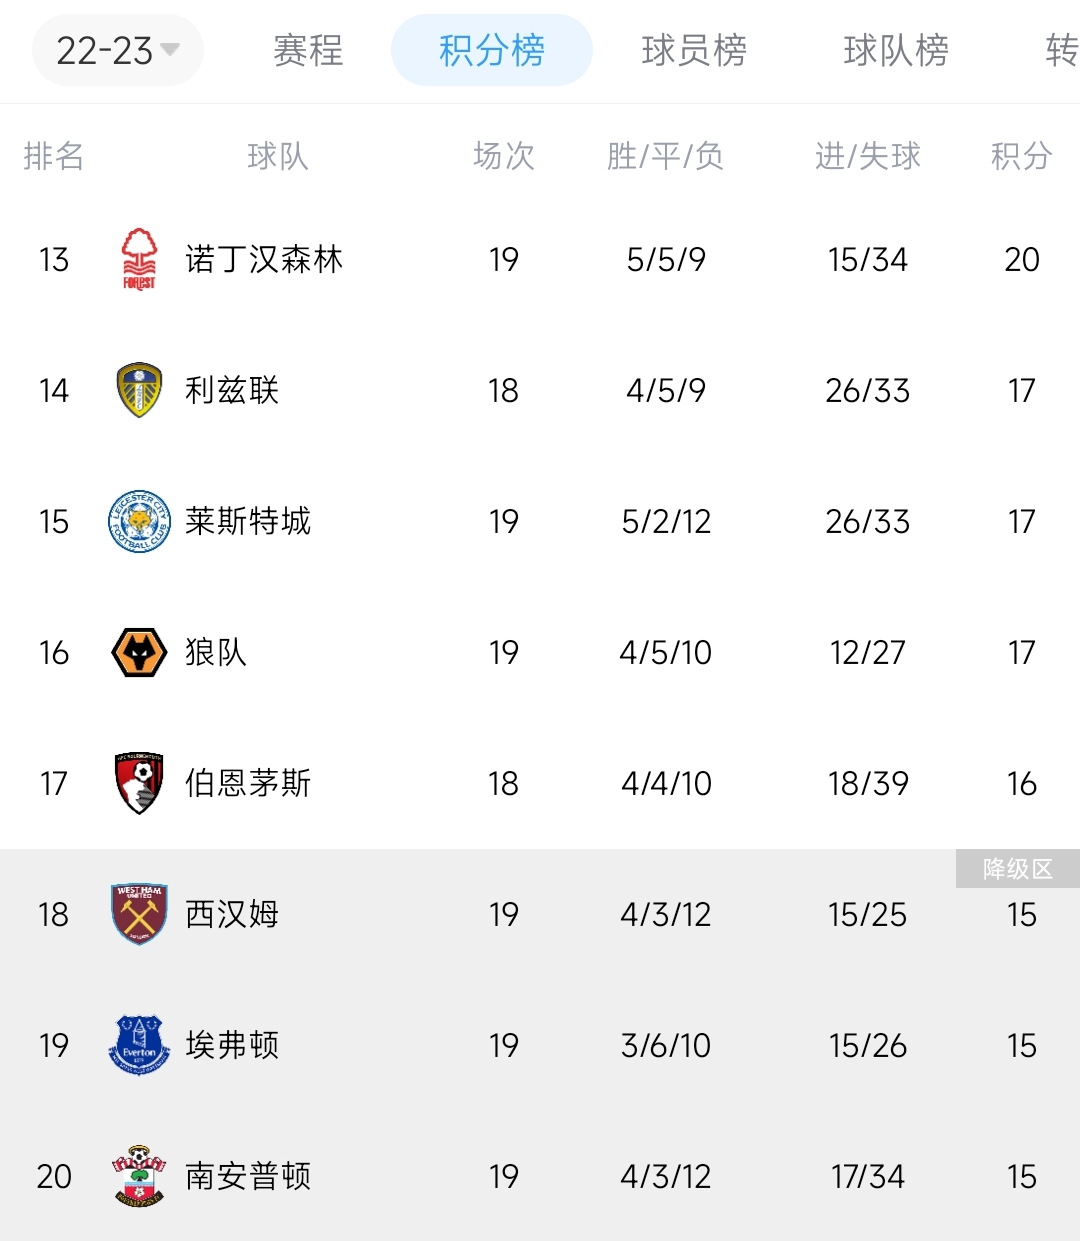Tap the Leeds United club badge
Screen dimensions: 1080x1241
click(139, 390)
